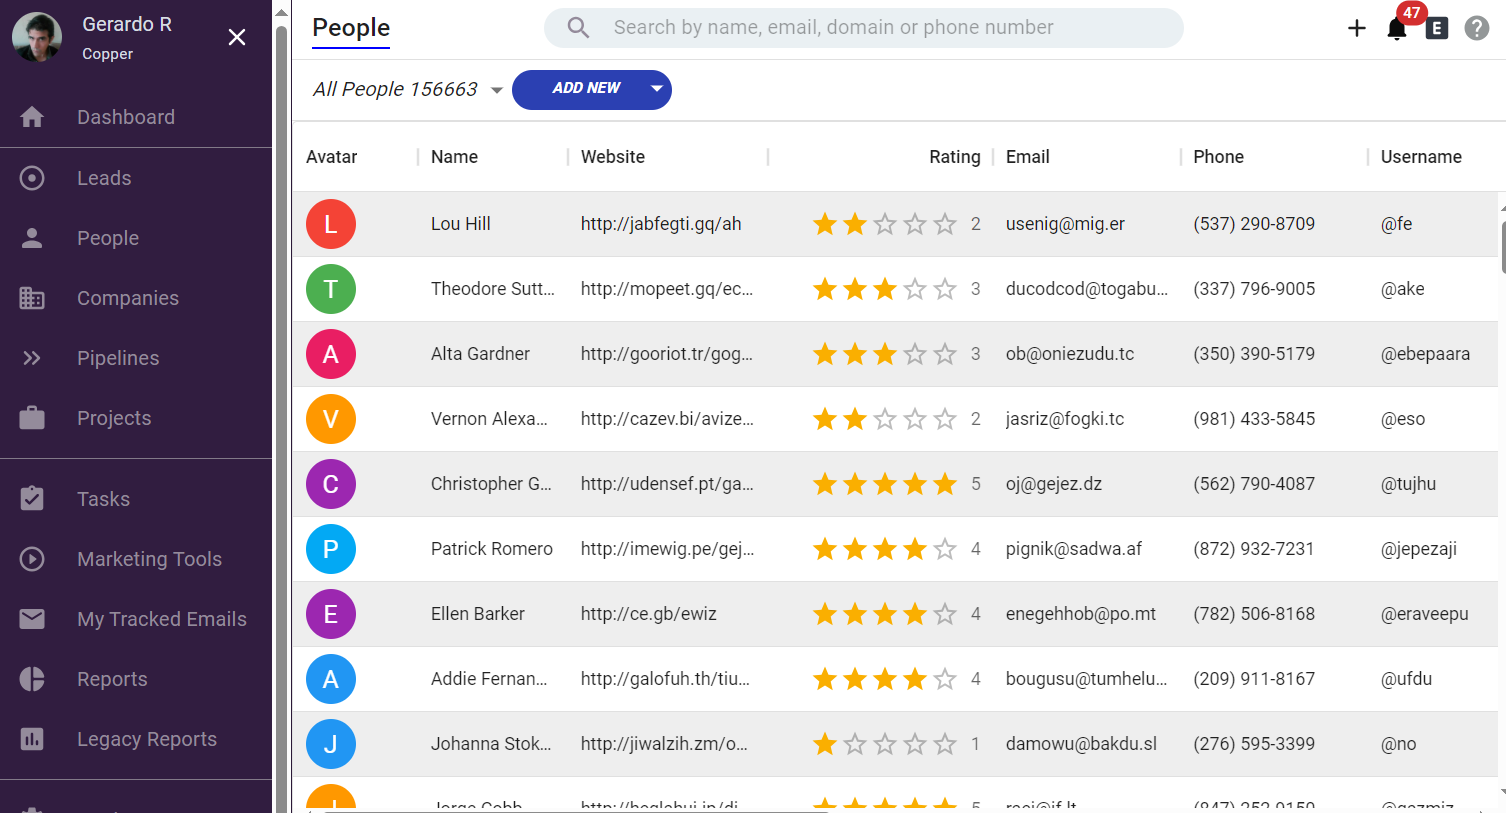Expand Pipelines with the double chevron
Image resolution: width=1506 pixels, height=813 pixels.
tap(32, 358)
